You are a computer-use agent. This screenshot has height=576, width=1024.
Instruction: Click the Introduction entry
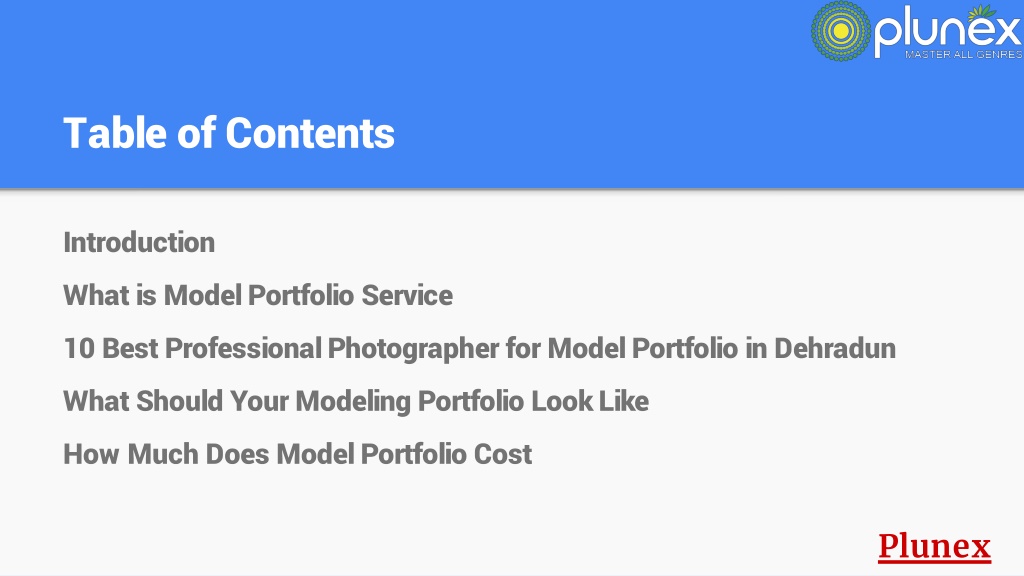pos(139,242)
